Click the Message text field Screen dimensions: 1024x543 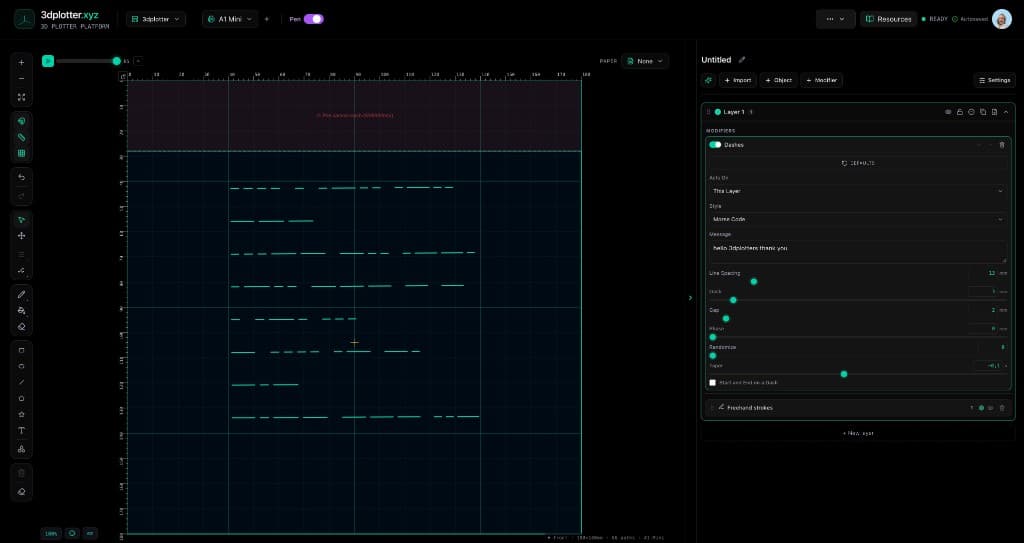point(857,252)
